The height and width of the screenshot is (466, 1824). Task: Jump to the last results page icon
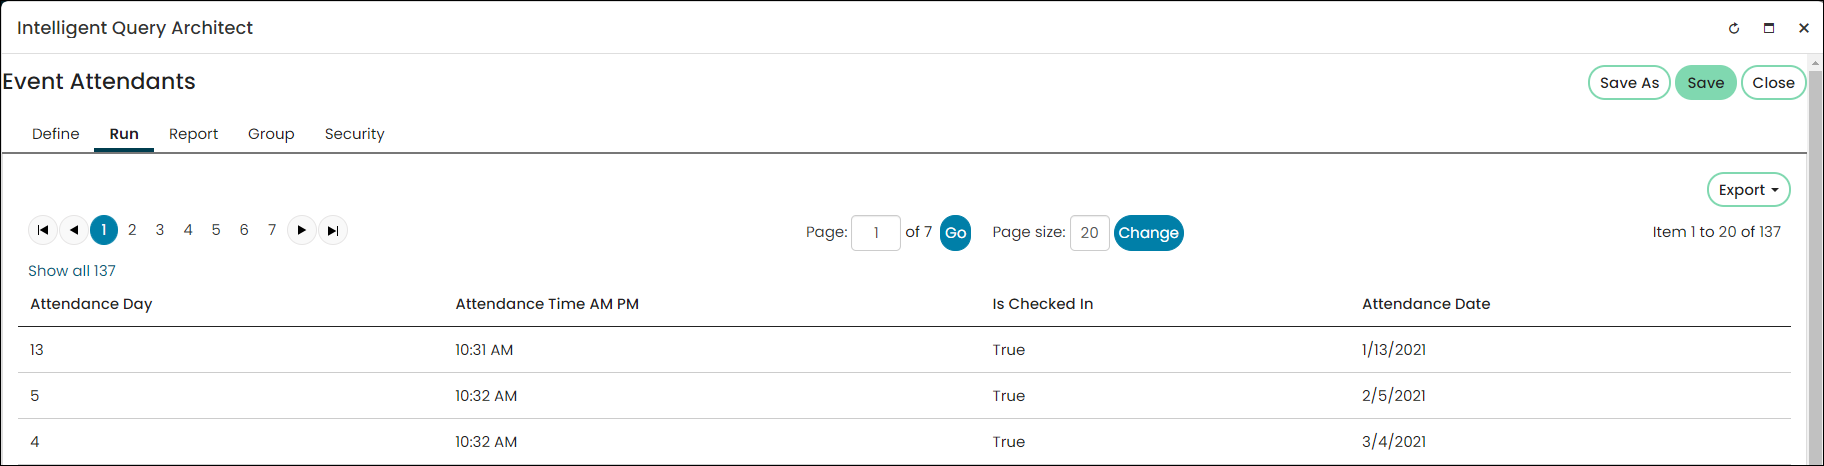[333, 230]
